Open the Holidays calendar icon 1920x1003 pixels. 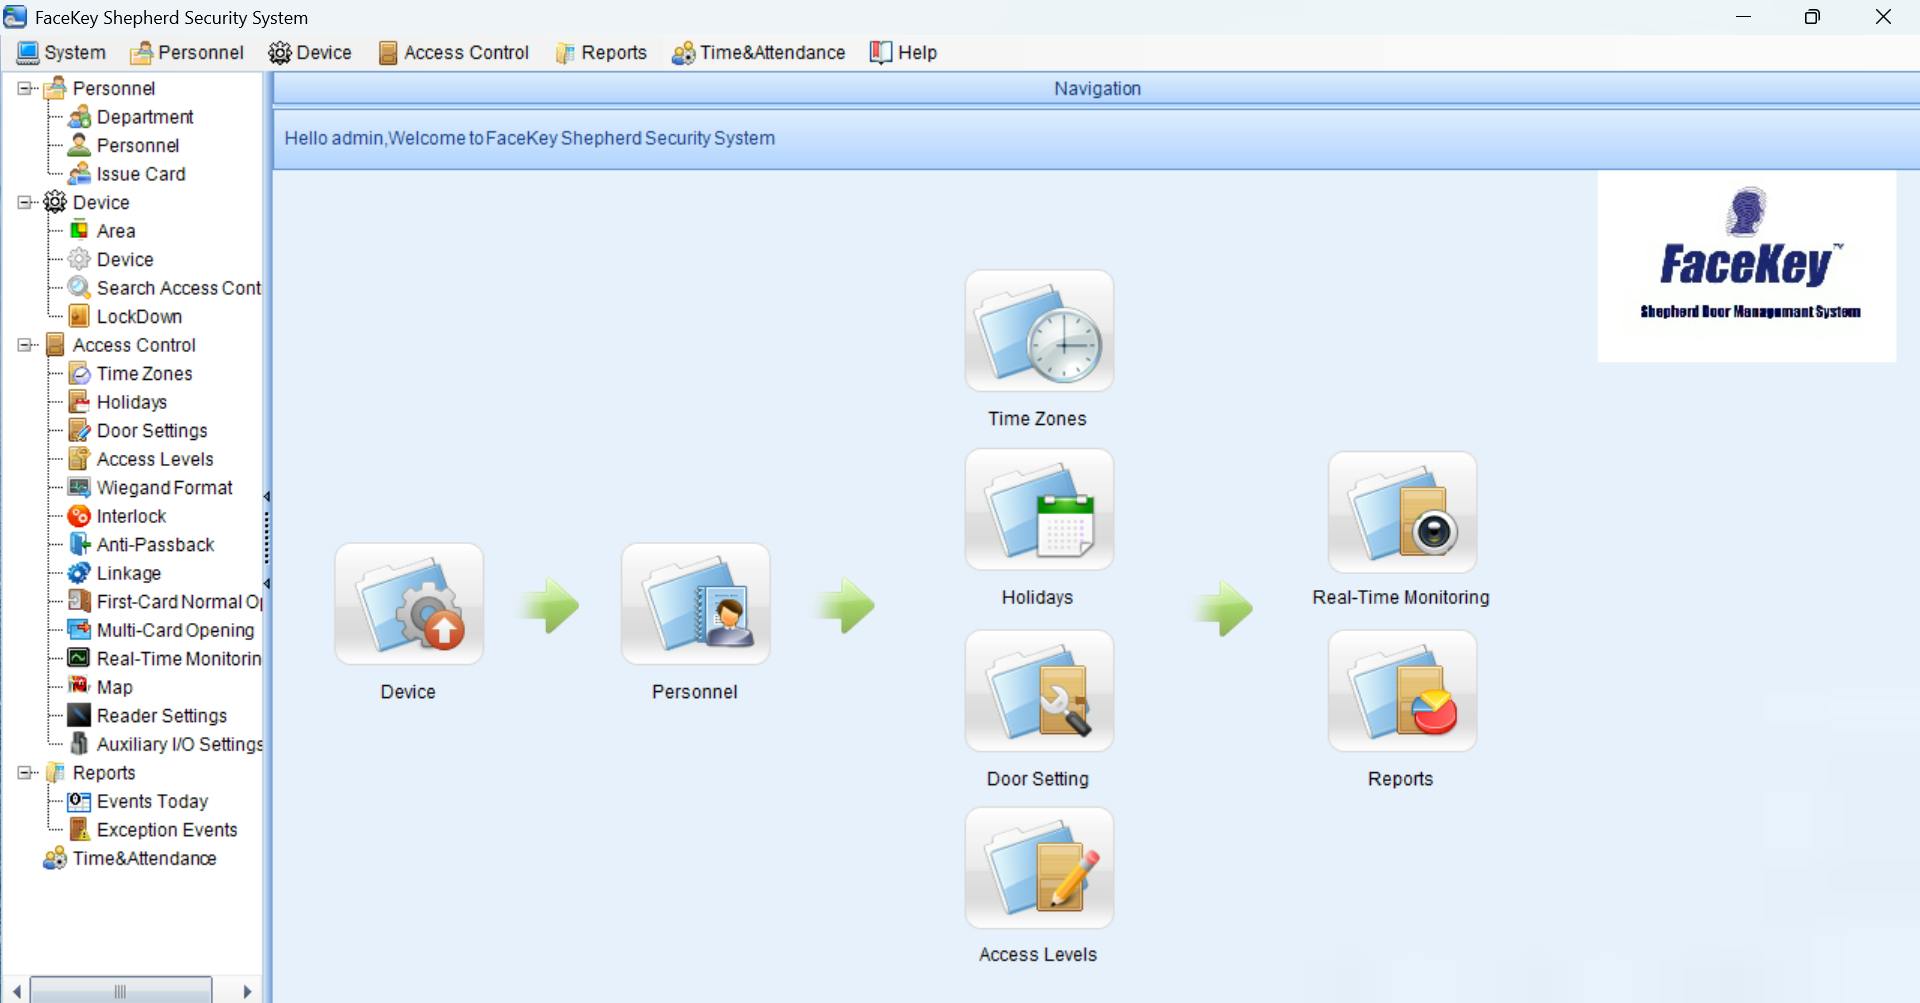(1039, 510)
